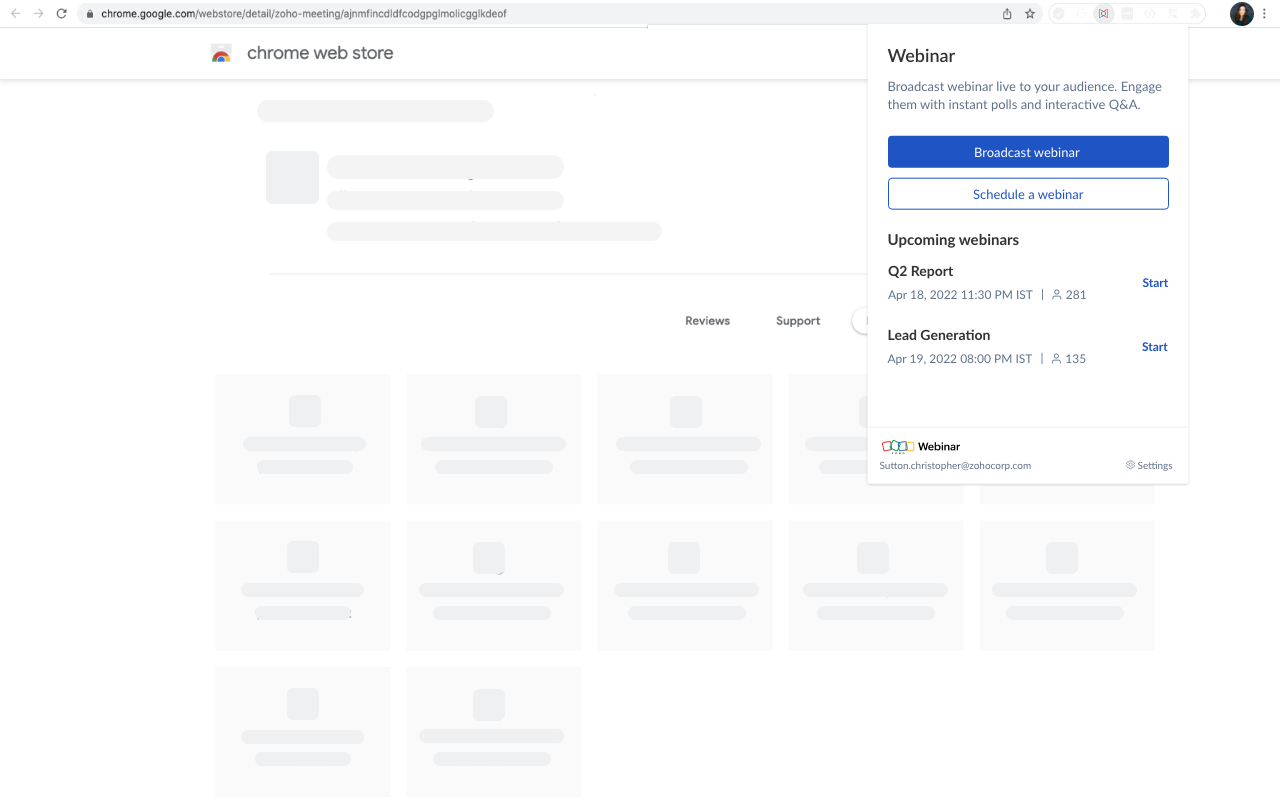Click the view site information lock icon
This screenshot has height=800, width=1280.
88,13
